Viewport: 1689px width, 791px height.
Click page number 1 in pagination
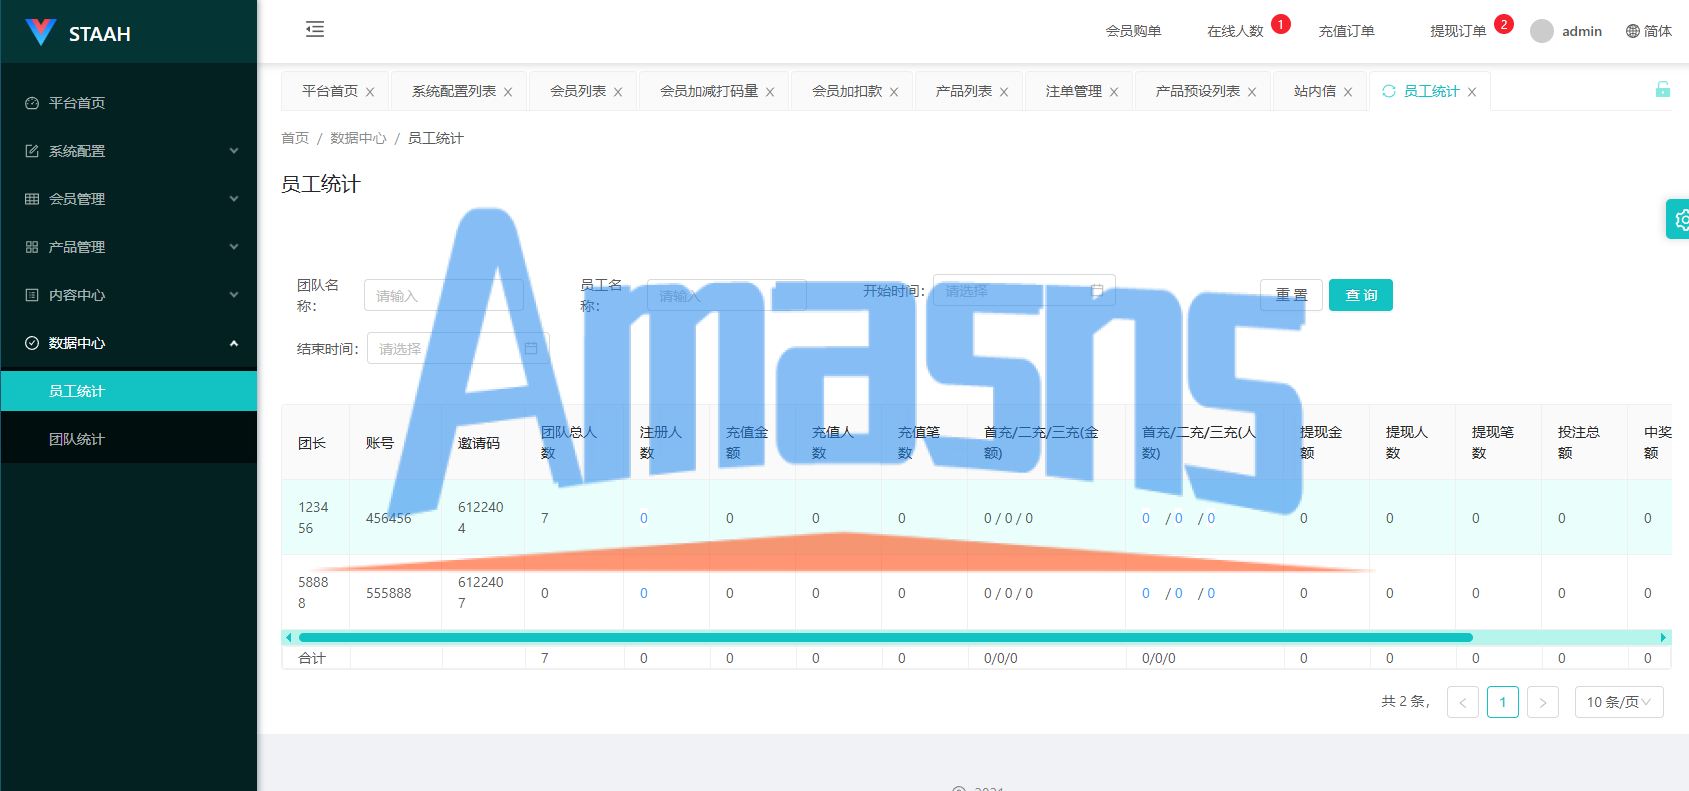pos(1503,702)
